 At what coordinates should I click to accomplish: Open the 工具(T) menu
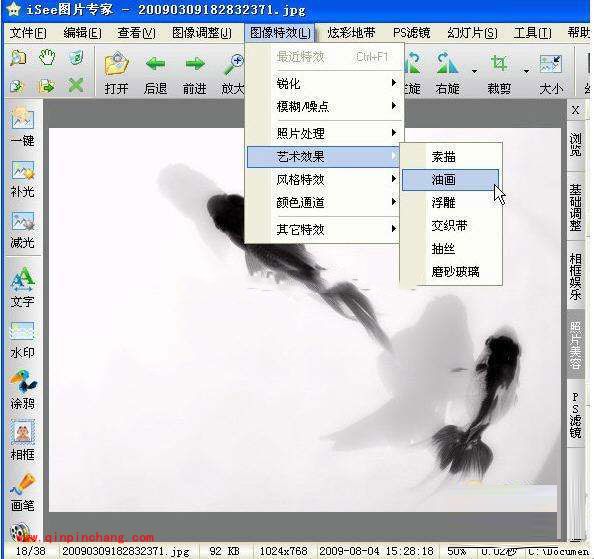pos(532,33)
